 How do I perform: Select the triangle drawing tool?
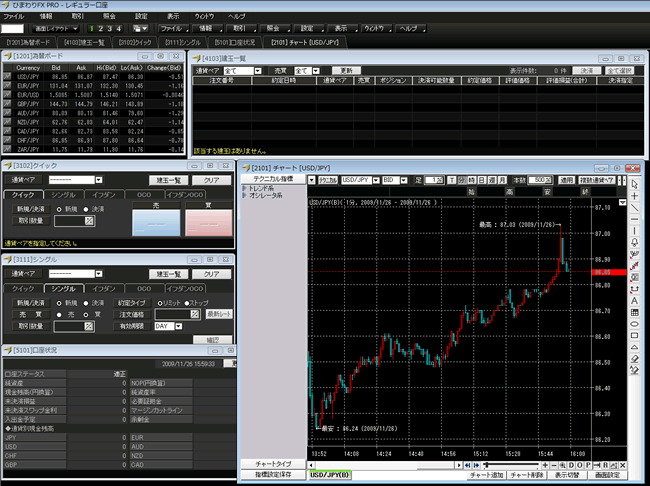click(634, 347)
